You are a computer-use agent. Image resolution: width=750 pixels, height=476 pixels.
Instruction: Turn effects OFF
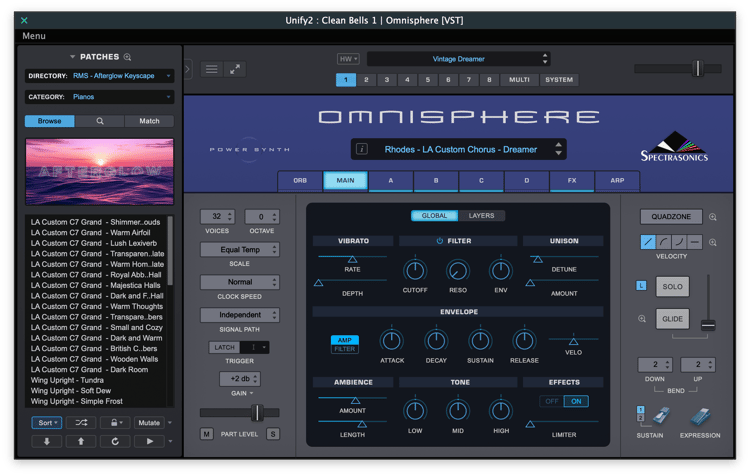pyautogui.click(x=551, y=401)
